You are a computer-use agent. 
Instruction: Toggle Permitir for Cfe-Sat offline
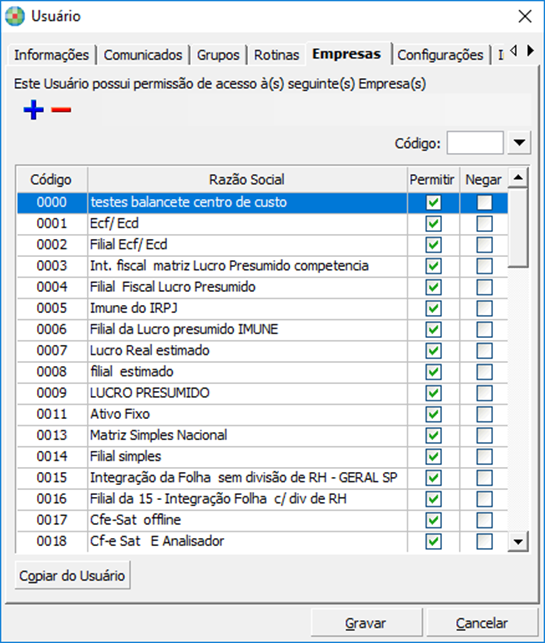[x=433, y=520]
